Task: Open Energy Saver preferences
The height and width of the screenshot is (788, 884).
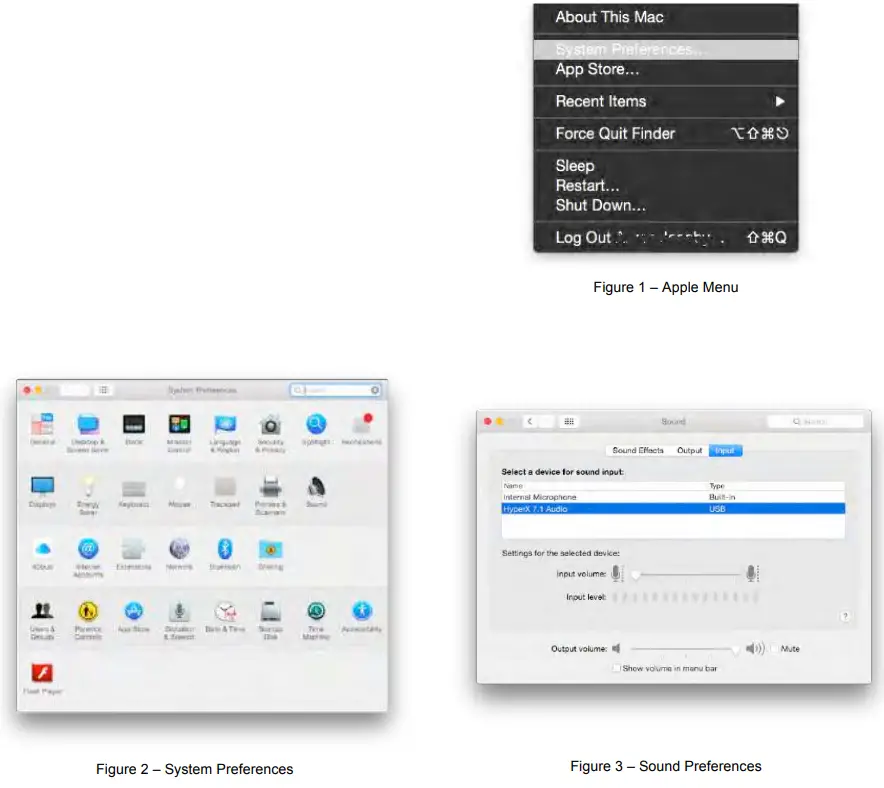Action: click(x=88, y=486)
